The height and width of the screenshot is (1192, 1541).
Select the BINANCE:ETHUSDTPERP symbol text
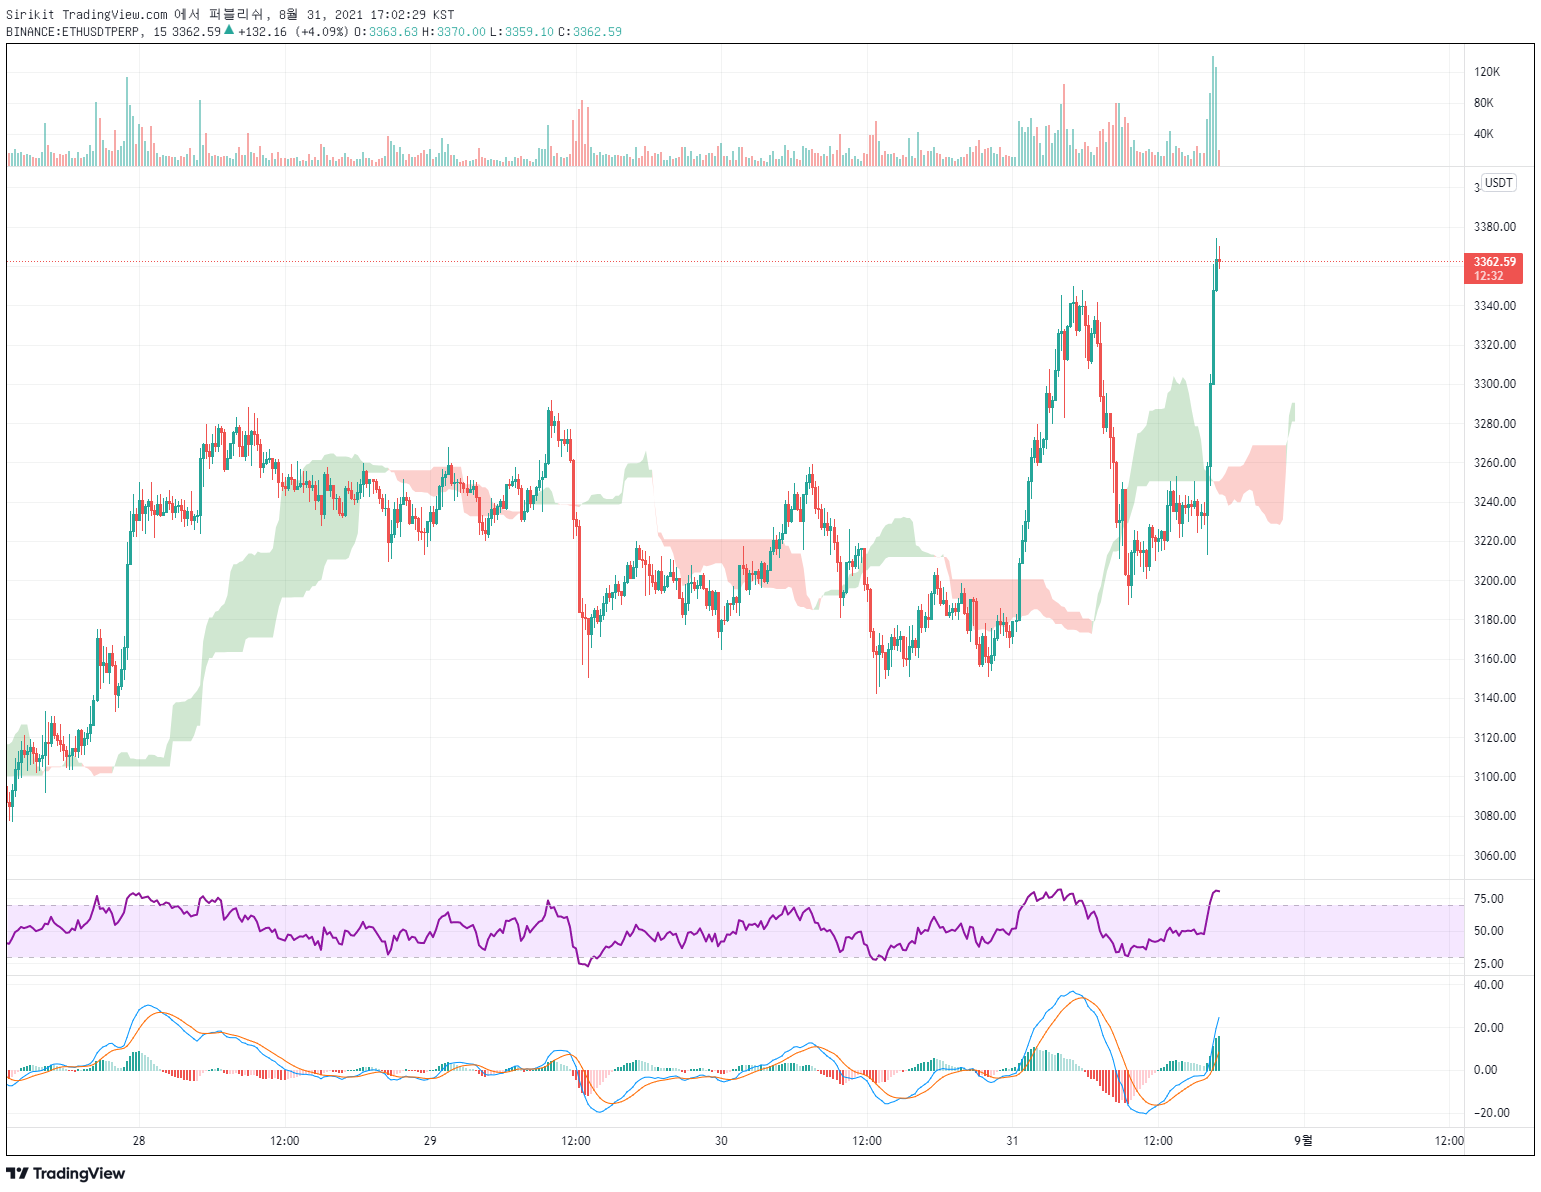72,32
